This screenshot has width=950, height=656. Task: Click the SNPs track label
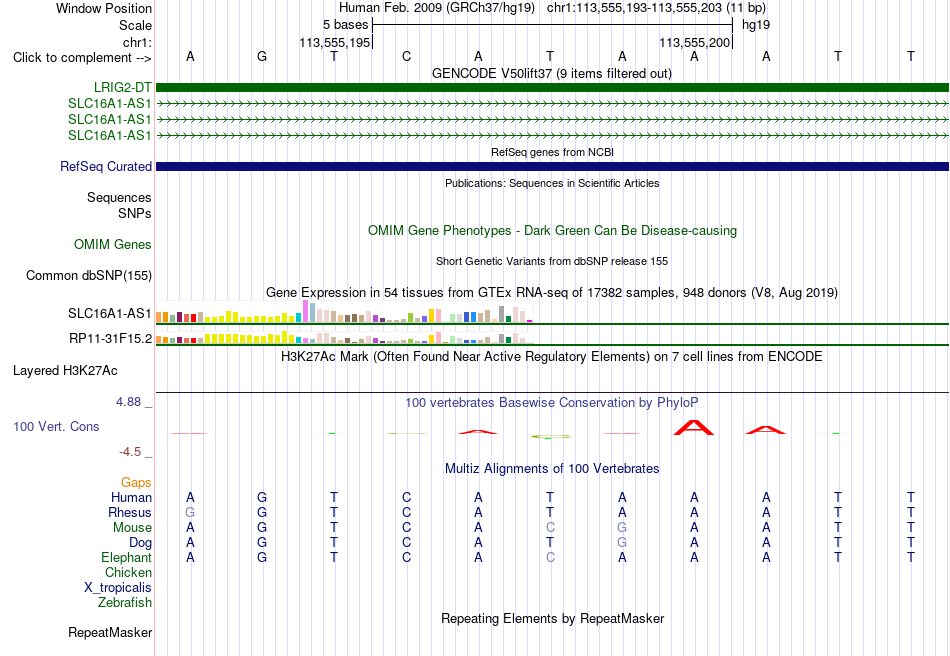click(x=135, y=213)
